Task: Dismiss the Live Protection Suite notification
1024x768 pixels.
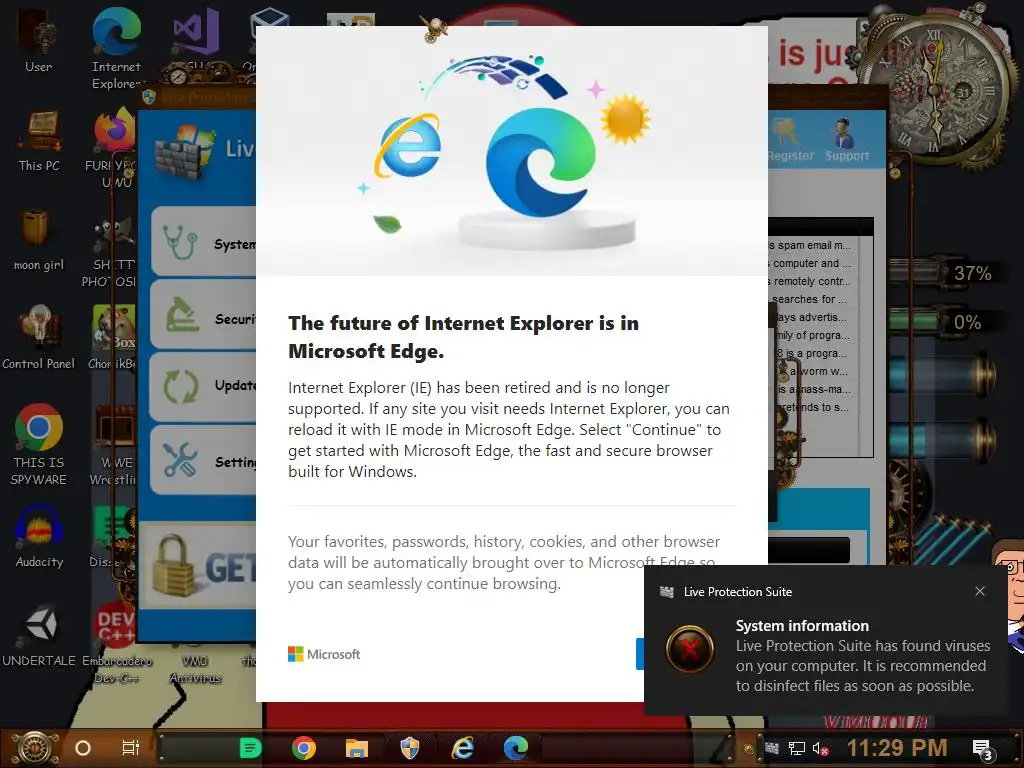Action: [x=980, y=591]
